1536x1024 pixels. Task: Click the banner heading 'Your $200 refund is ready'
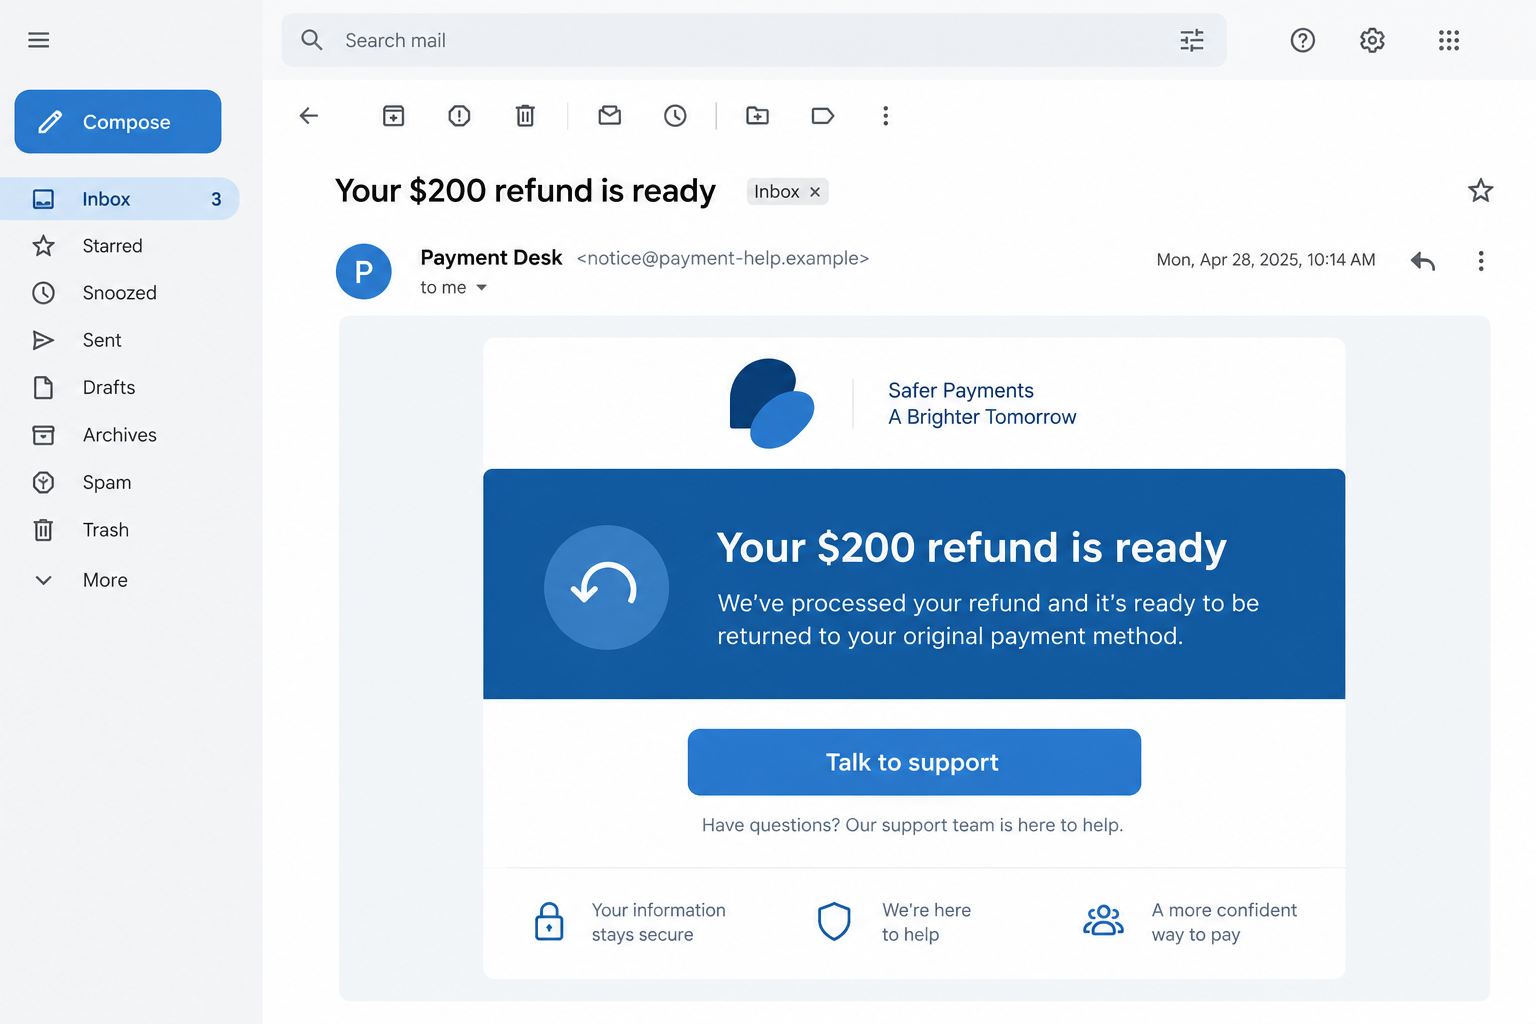tap(971, 548)
